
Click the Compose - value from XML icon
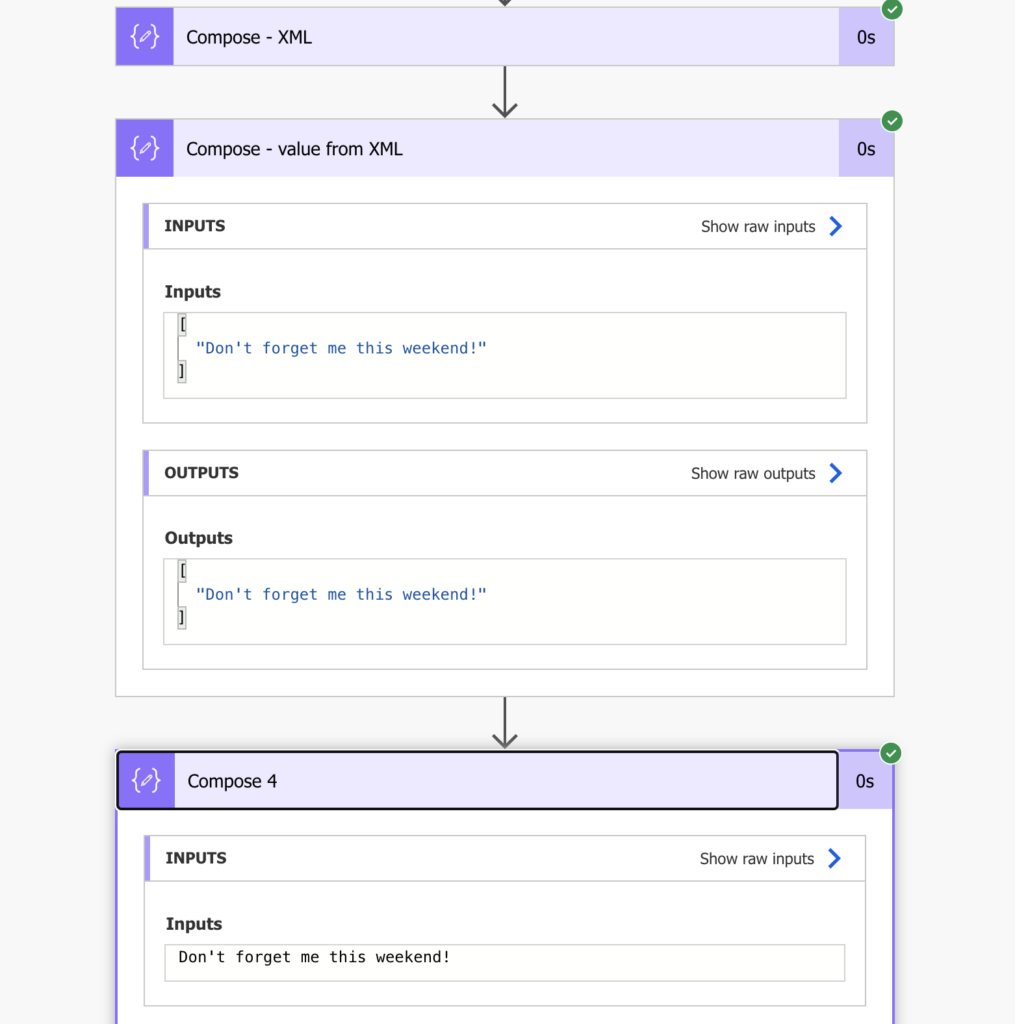(145, 148)
